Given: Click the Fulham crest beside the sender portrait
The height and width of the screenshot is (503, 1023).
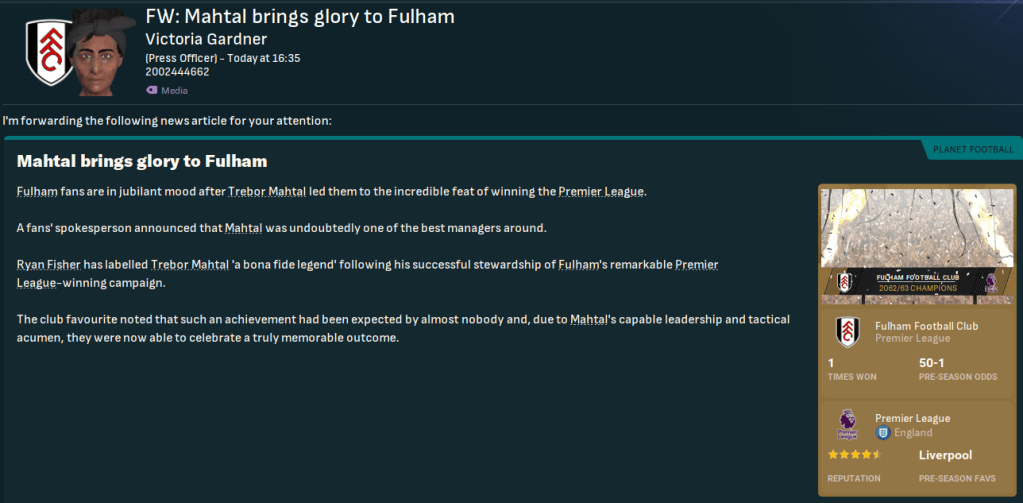Looking at the screenshot, I should pos(45,53).
